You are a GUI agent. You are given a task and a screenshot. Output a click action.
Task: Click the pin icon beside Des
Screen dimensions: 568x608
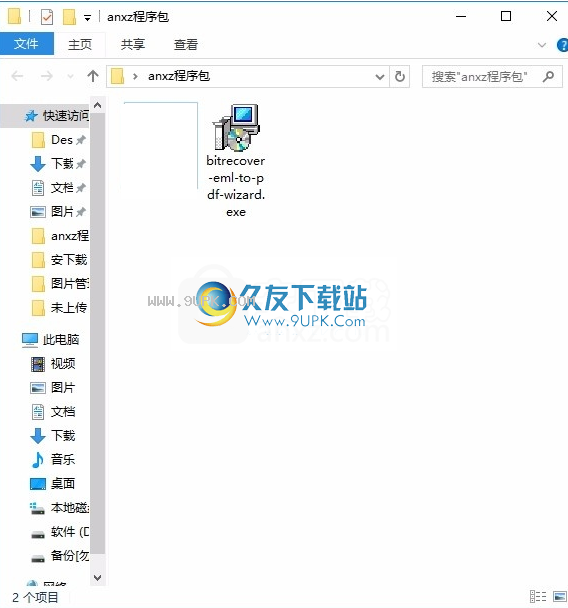(x=81, y=140)
